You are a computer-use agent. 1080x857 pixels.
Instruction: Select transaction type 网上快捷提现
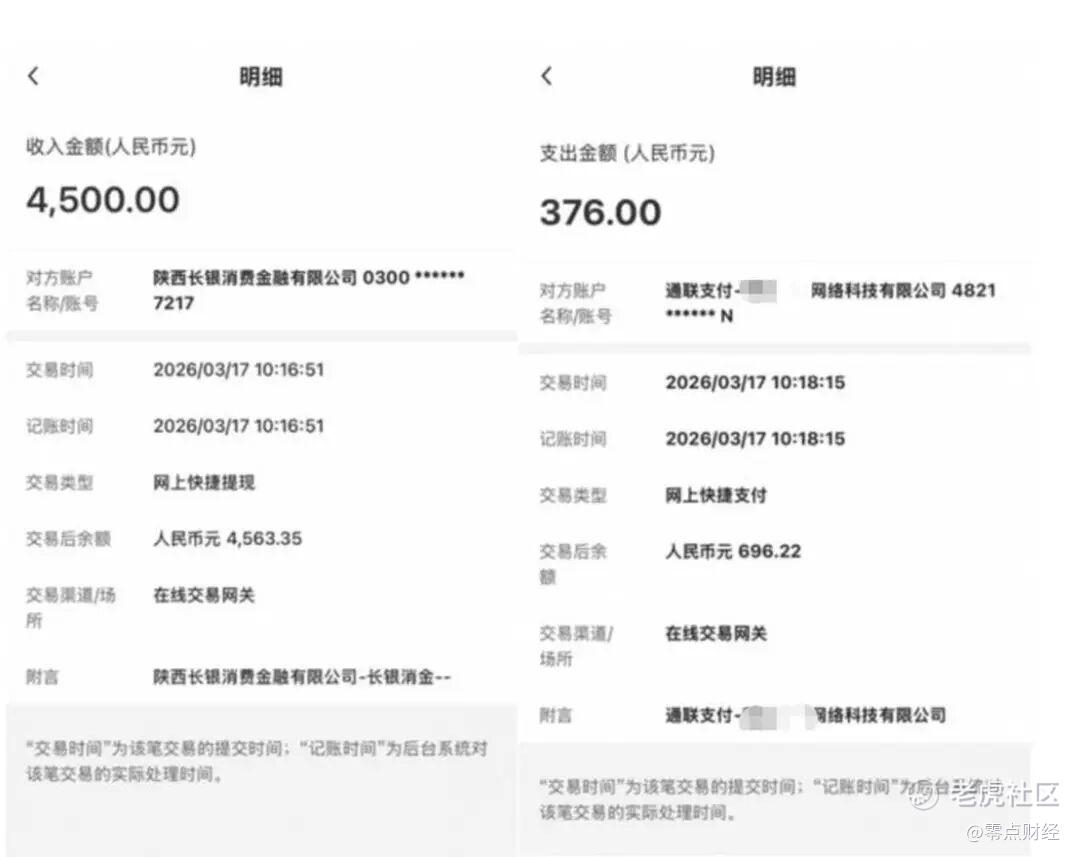[204, 483]
